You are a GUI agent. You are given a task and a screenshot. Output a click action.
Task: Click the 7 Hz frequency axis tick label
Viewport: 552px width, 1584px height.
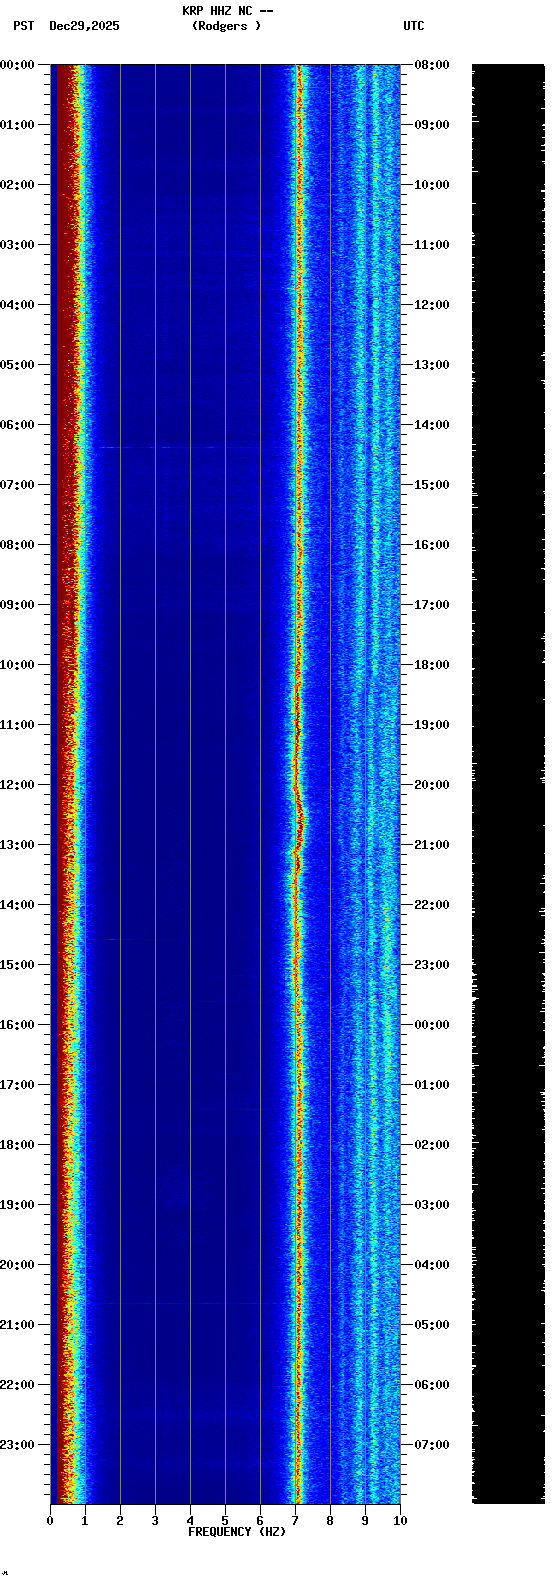(x=295, y=1521)
